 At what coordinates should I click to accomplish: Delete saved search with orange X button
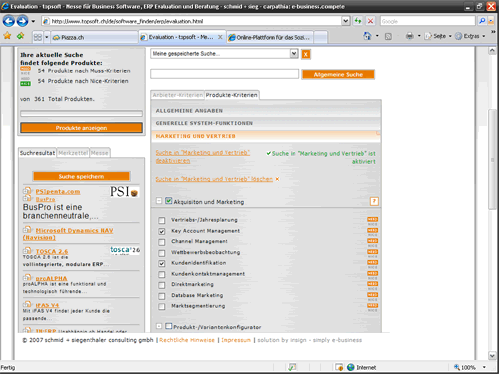click(x=306, y=54)
